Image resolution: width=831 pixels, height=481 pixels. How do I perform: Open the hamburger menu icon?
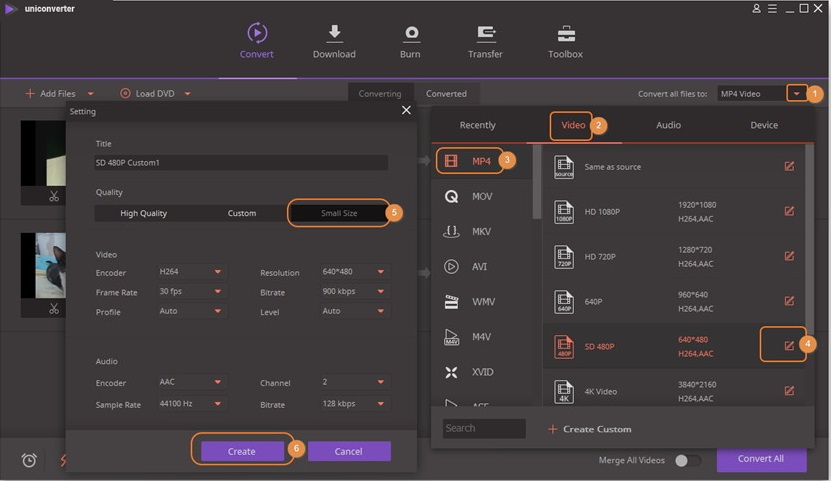[773, 8]
